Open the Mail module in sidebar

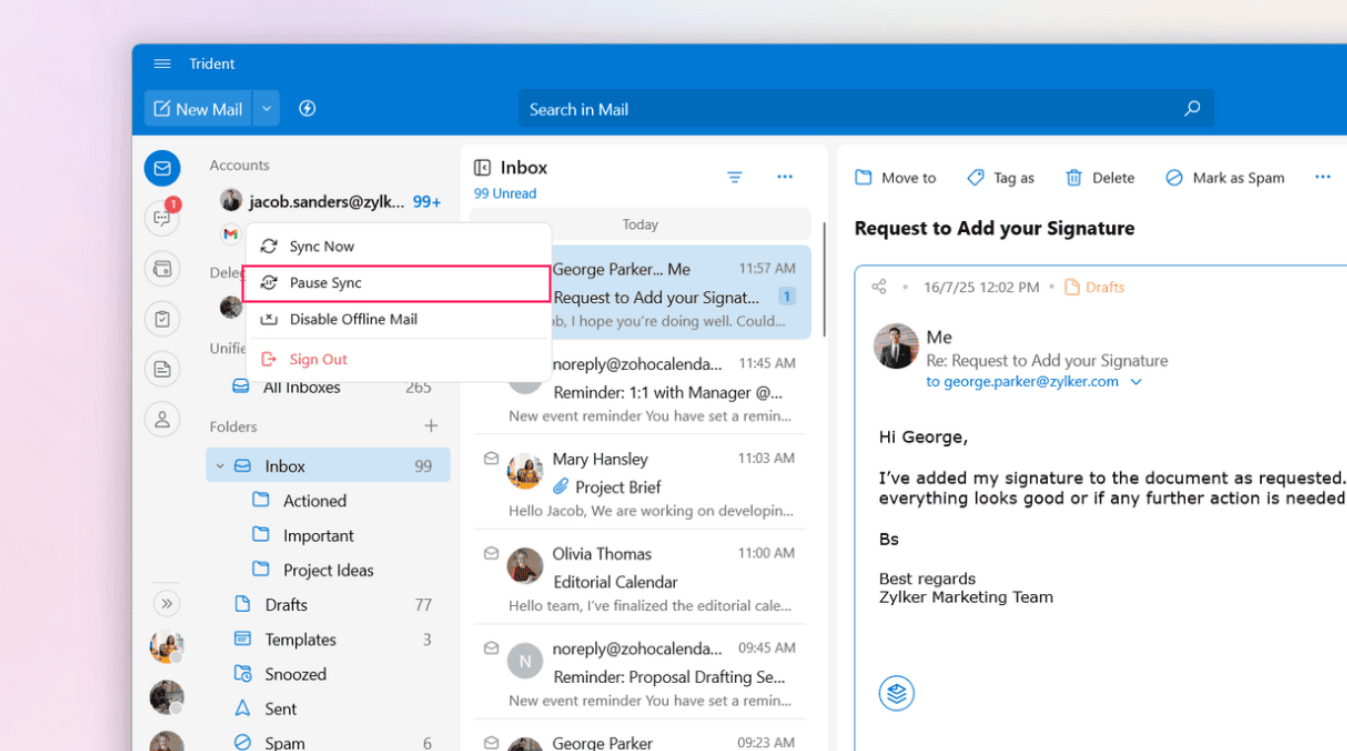point(162,168)
